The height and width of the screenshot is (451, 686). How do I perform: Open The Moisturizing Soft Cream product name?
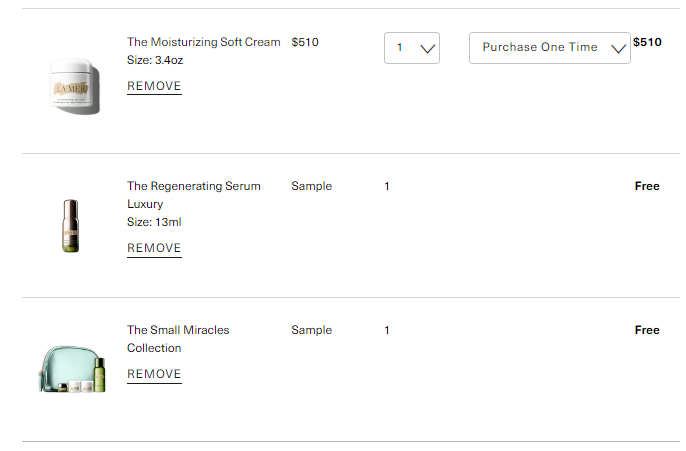click(203, 42)
